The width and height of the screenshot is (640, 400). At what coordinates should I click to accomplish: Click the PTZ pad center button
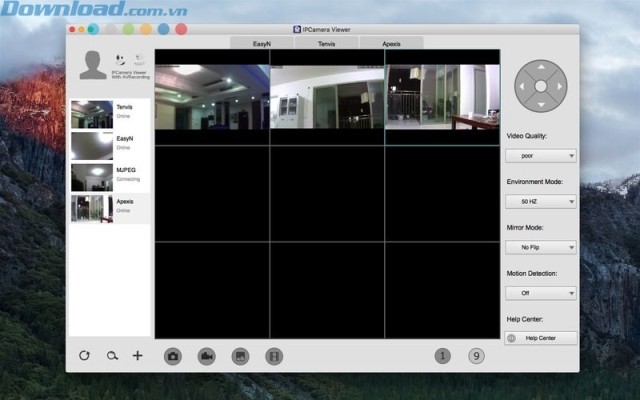click(541, 86)
